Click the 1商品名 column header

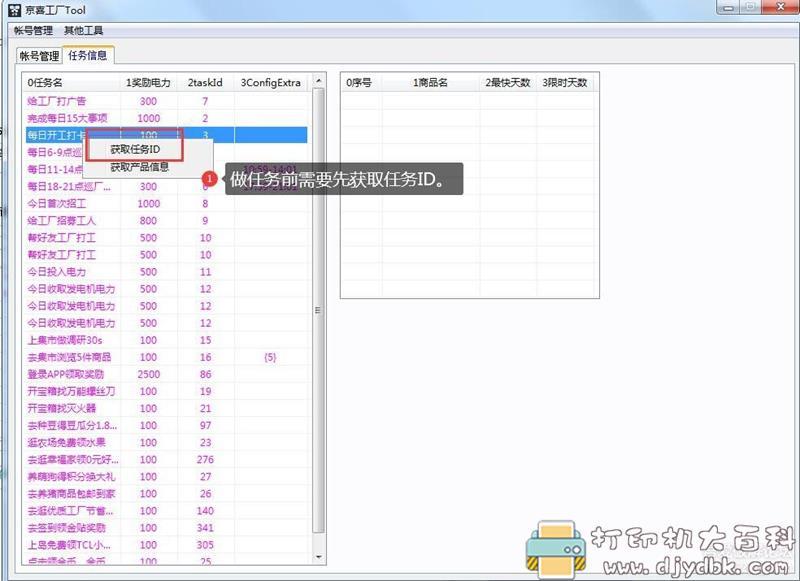tap(431, 83)
